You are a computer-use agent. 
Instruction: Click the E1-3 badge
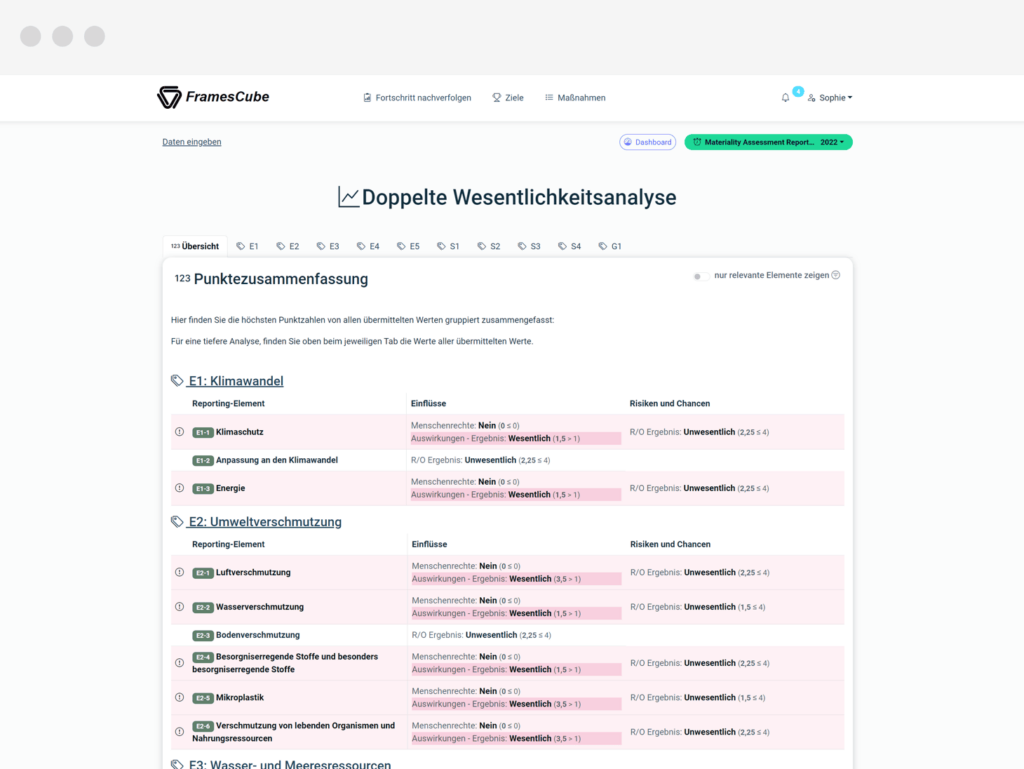click(202, 488)
